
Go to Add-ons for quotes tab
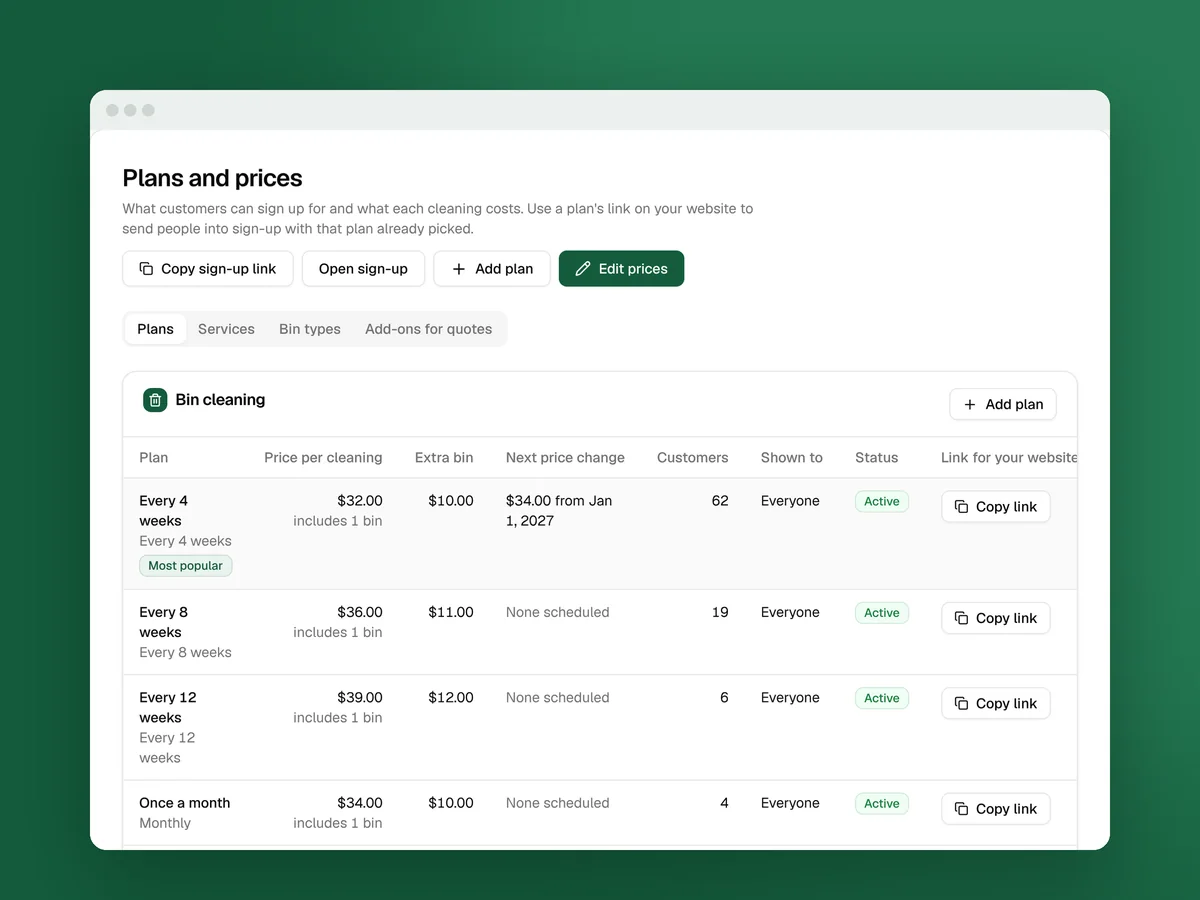[428, 329]
